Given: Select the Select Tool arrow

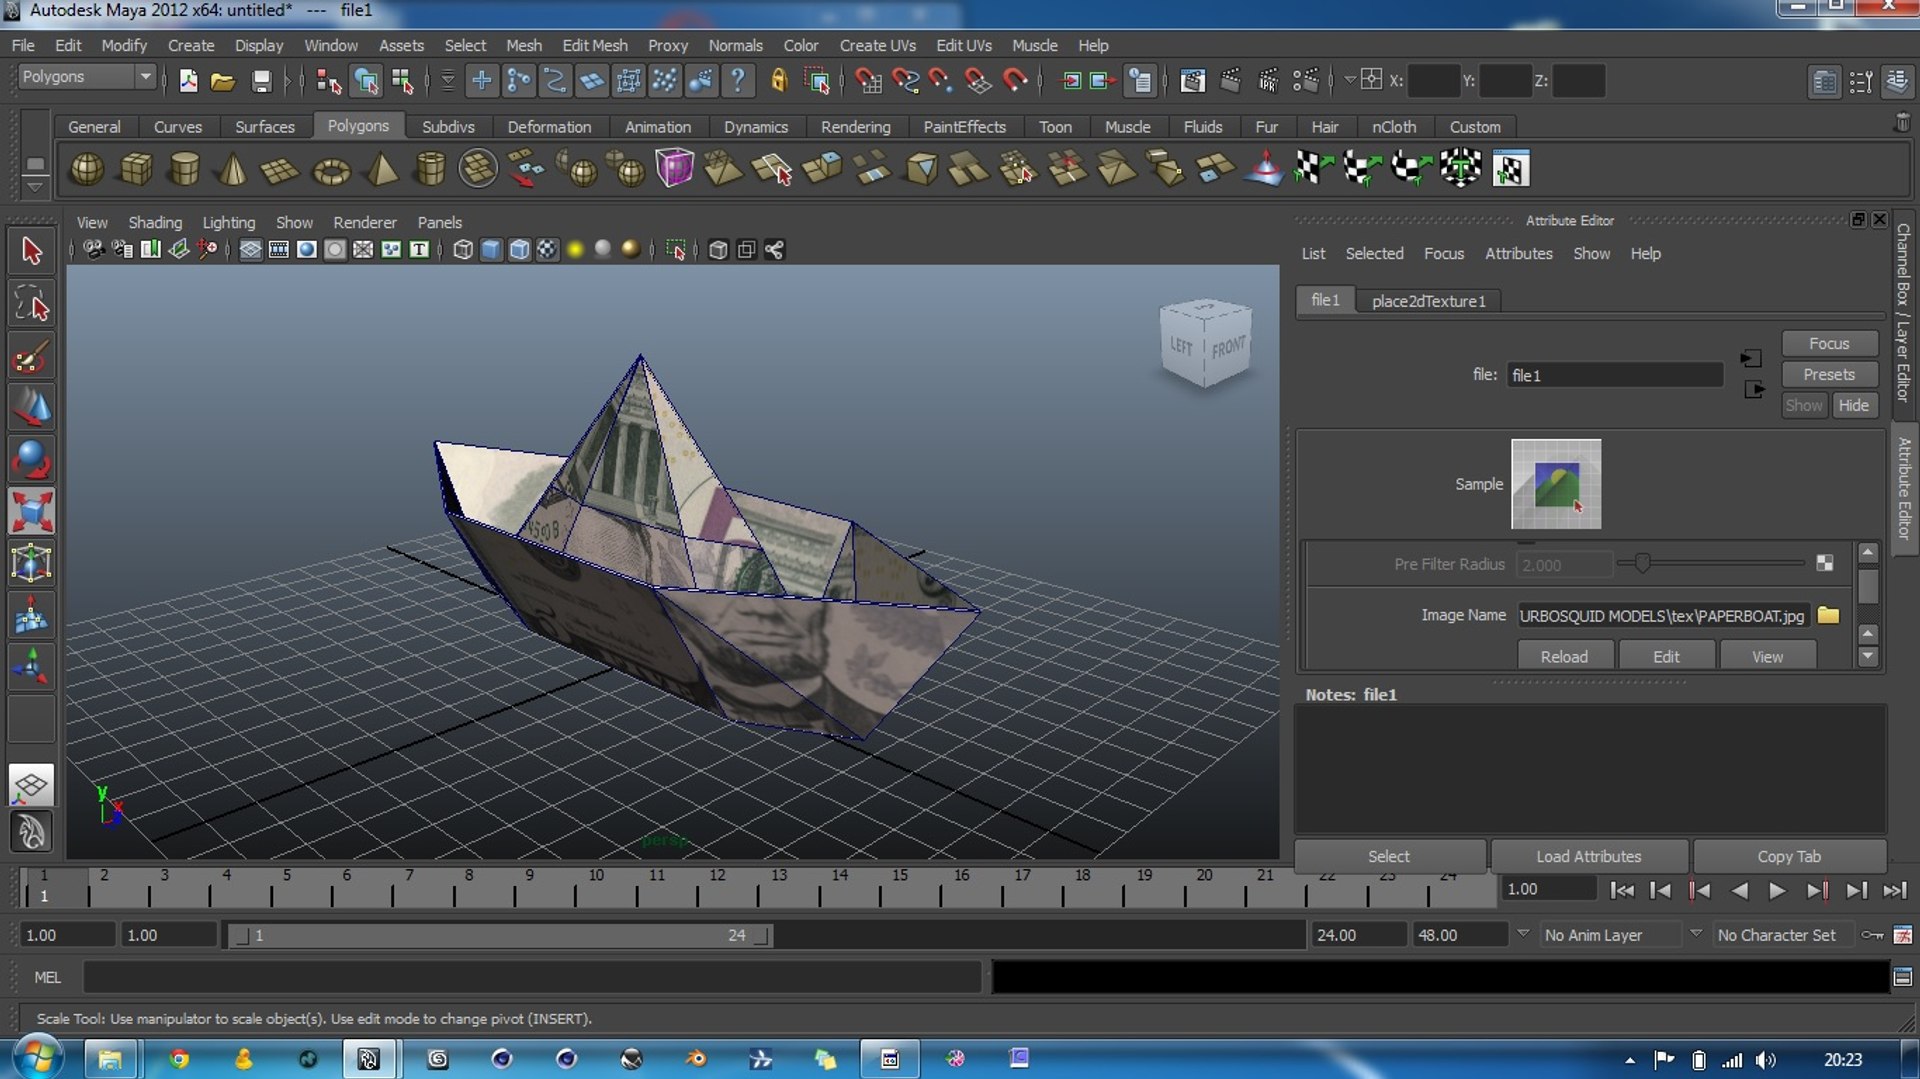Looking at the screenshot, I should [32, 251].
